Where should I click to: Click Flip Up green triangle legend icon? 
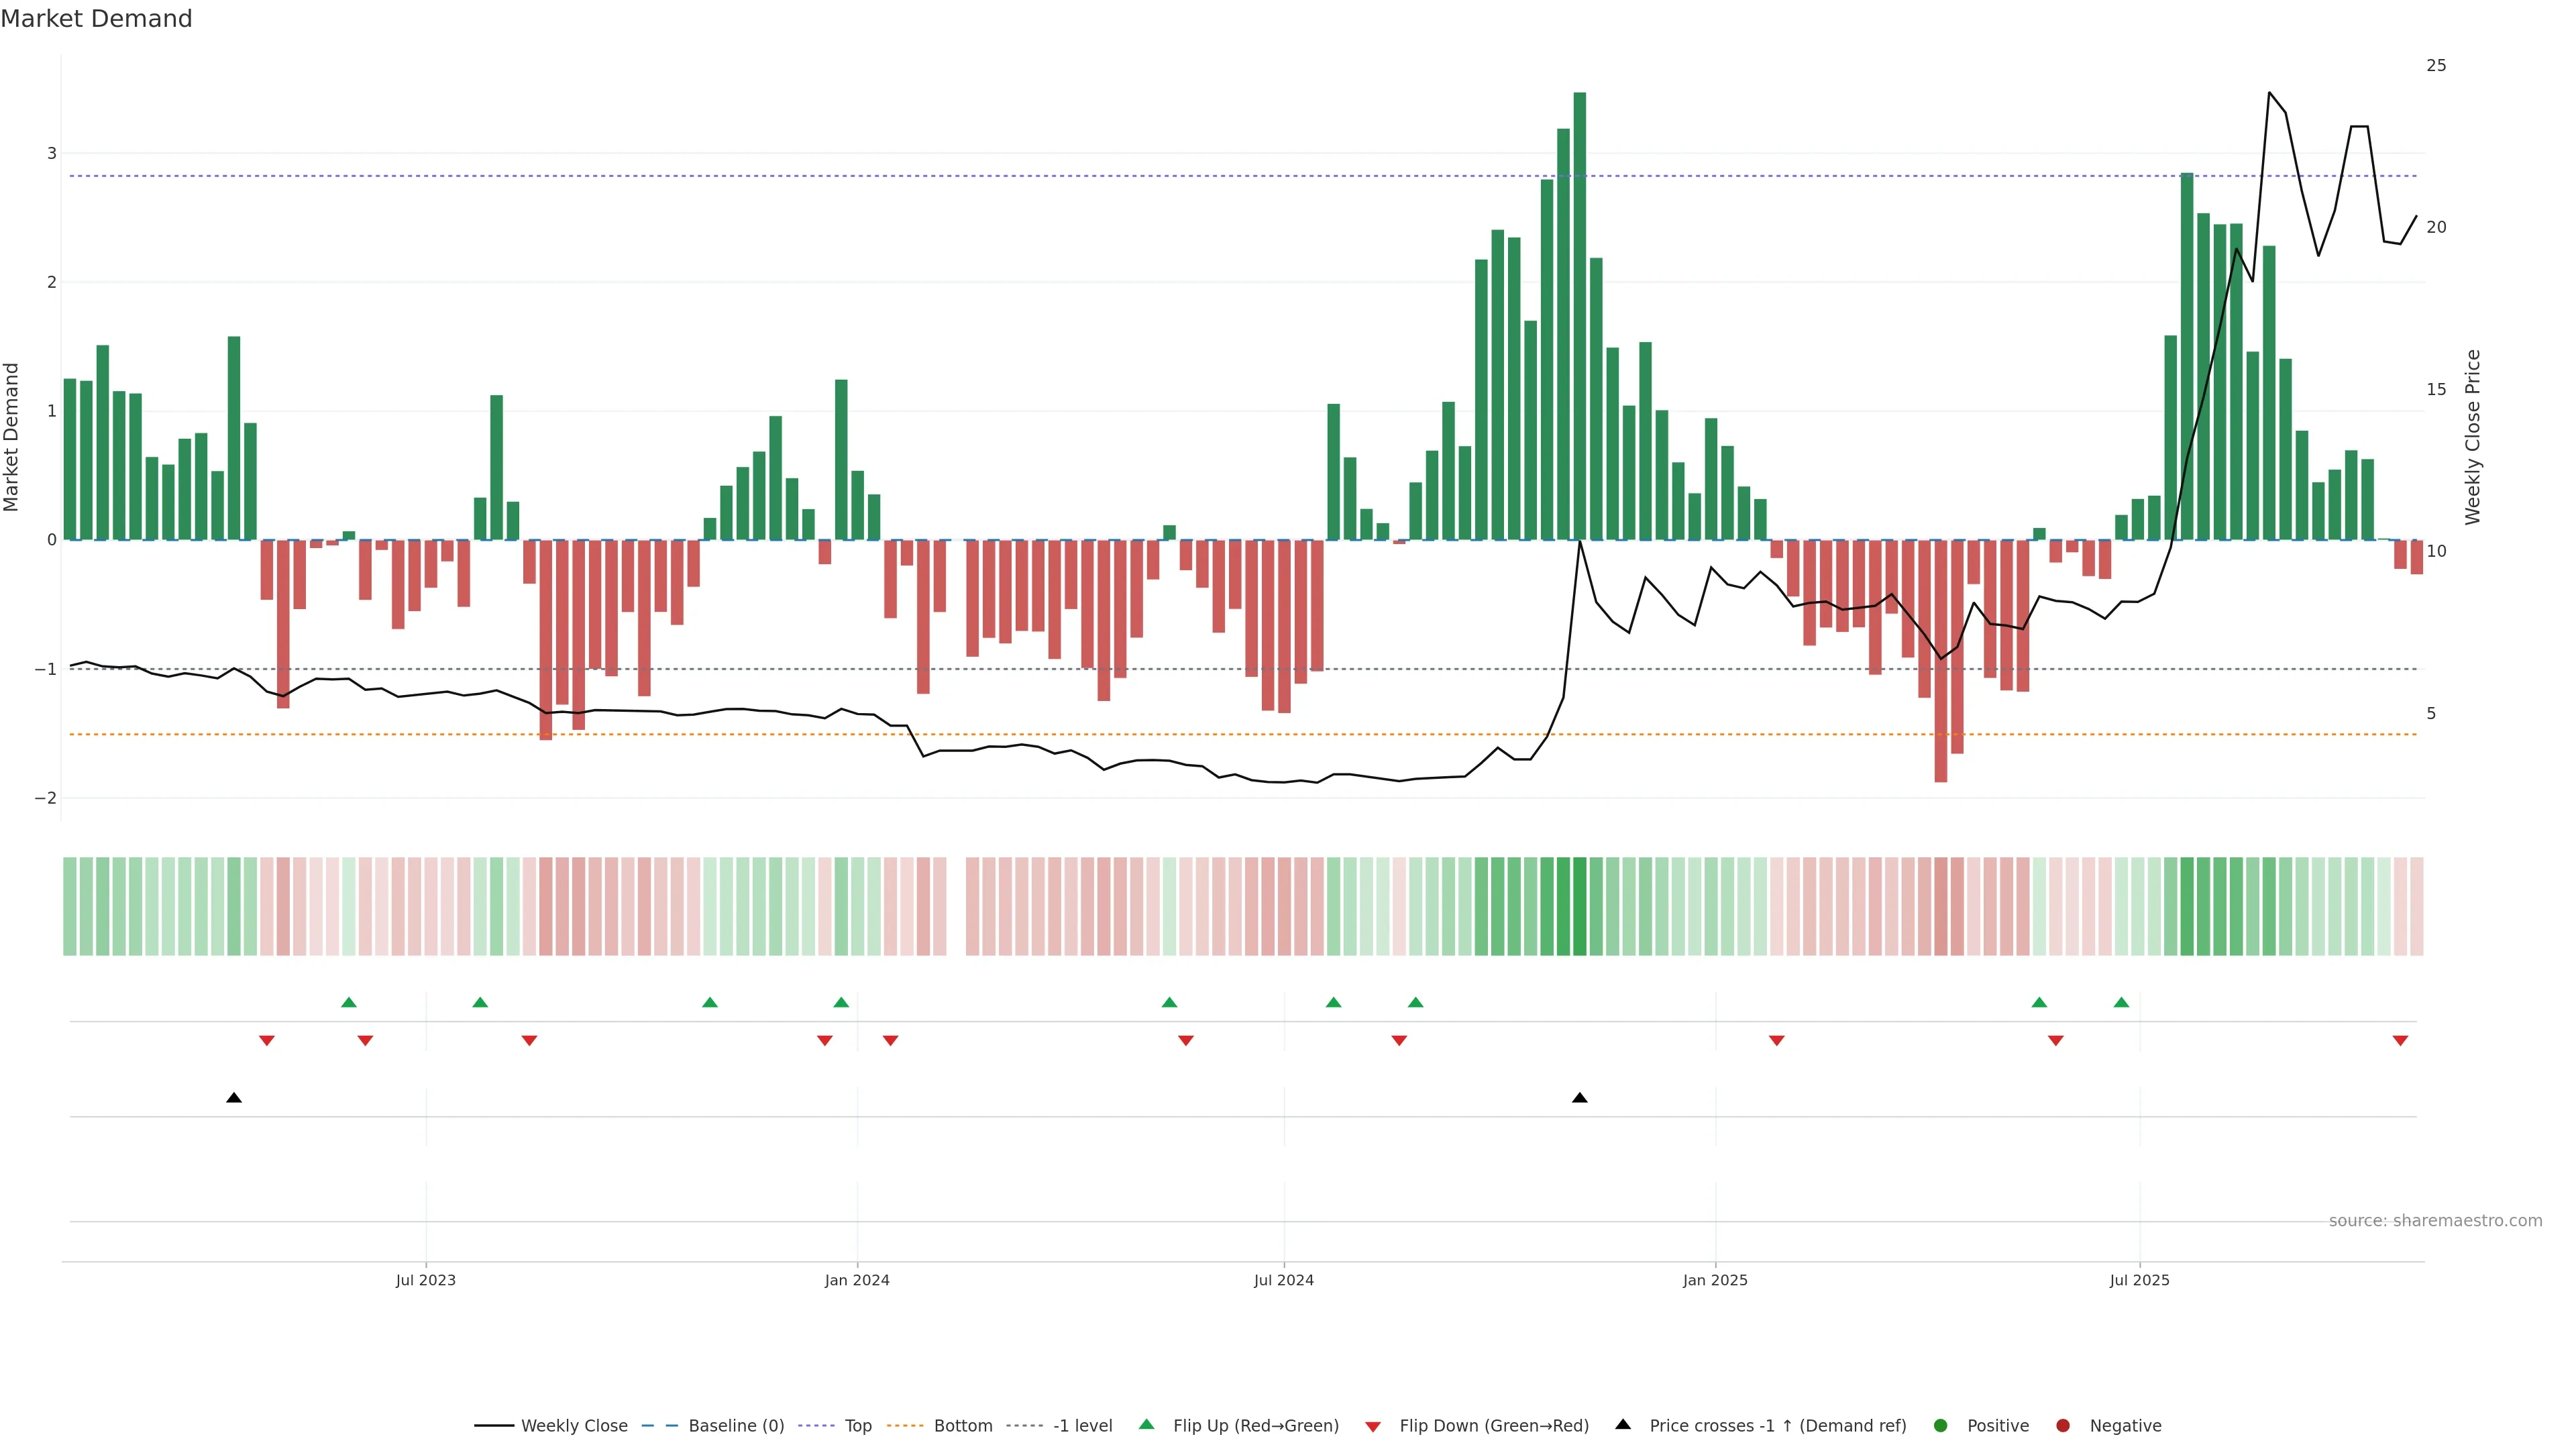[x=1147, y=1425]
